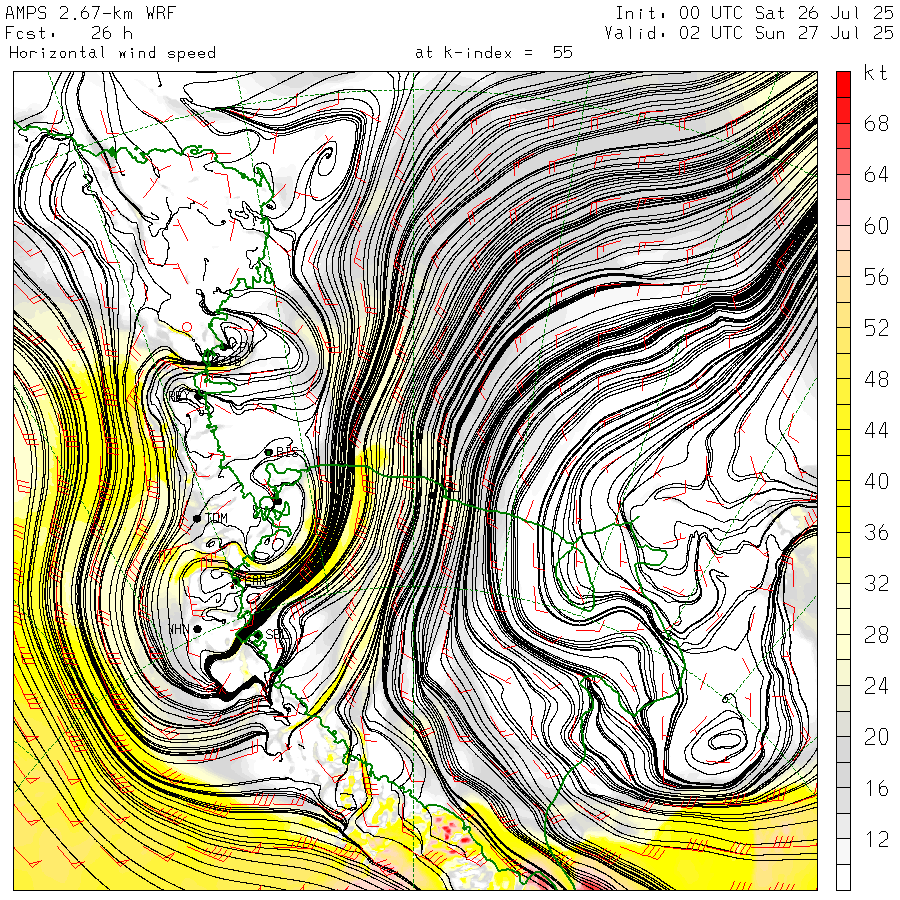Image resolution: width=900 pixels, height=900 pixels.
Task: Click the BIS station marker dot
Action: coord(269,452)
